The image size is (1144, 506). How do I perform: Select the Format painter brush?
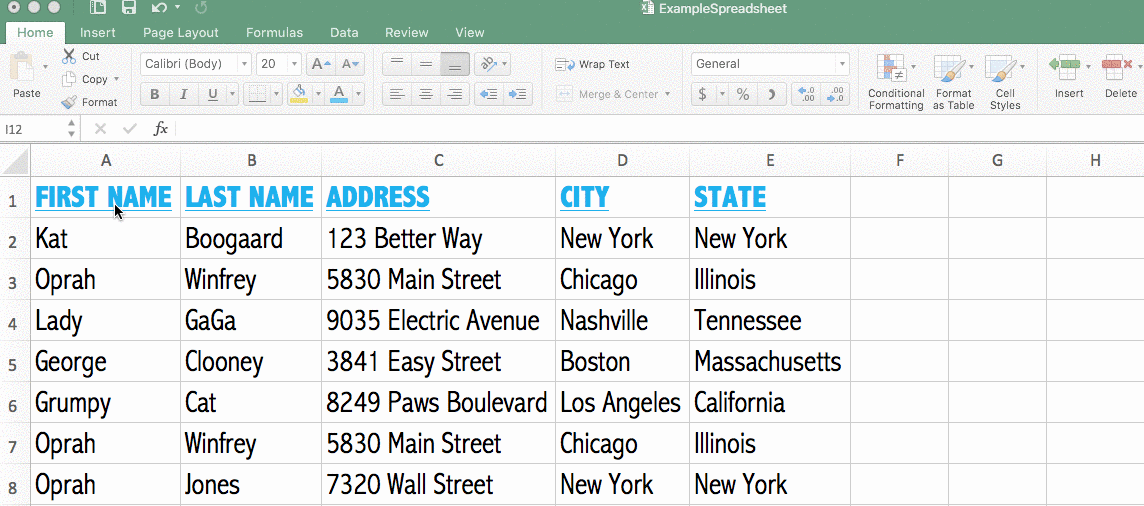pyautogui.click(x=69, y=102)
